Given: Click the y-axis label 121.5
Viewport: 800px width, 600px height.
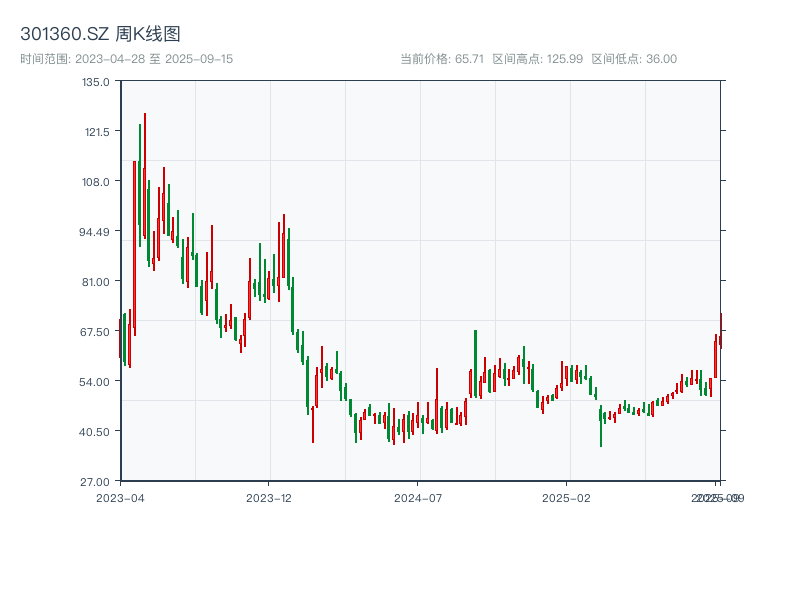Looking at the screenshot, I should pos(97,132).
